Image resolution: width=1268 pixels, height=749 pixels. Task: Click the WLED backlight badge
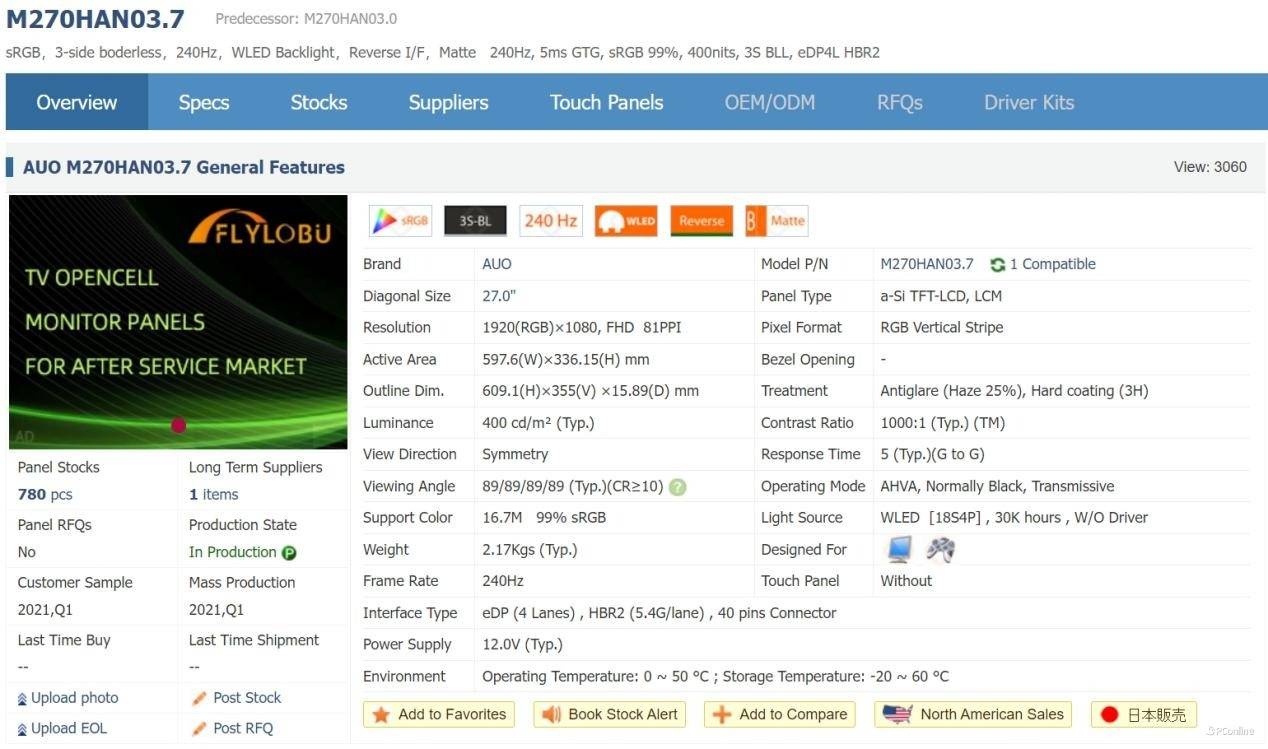tap(626, 221)
